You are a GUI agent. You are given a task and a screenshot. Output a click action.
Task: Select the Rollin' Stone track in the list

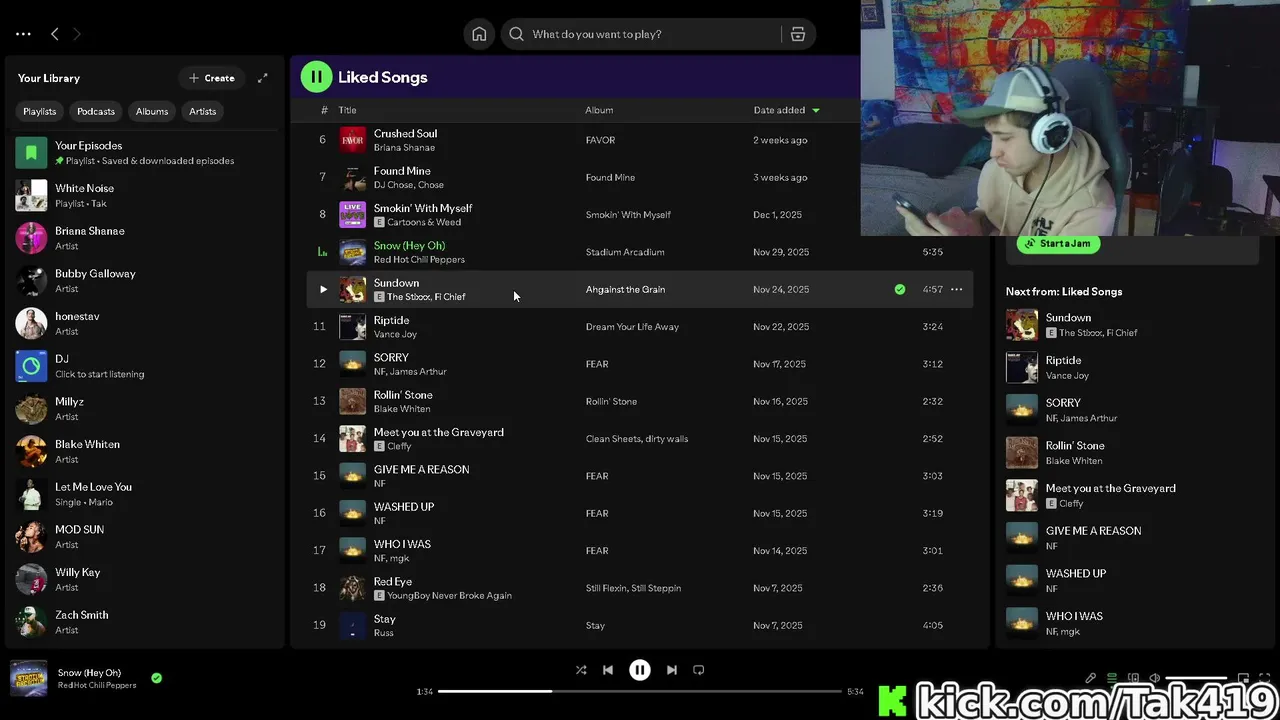pyautogui.click(x=640, y=401)
